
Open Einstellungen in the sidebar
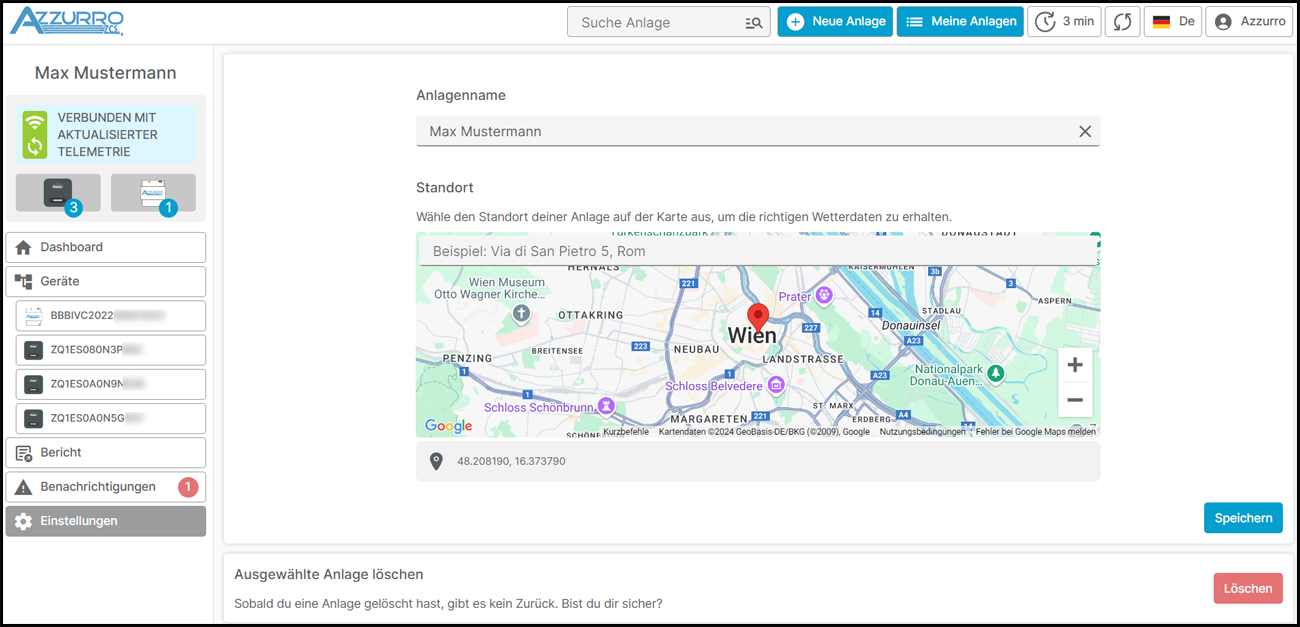(106, 521)
